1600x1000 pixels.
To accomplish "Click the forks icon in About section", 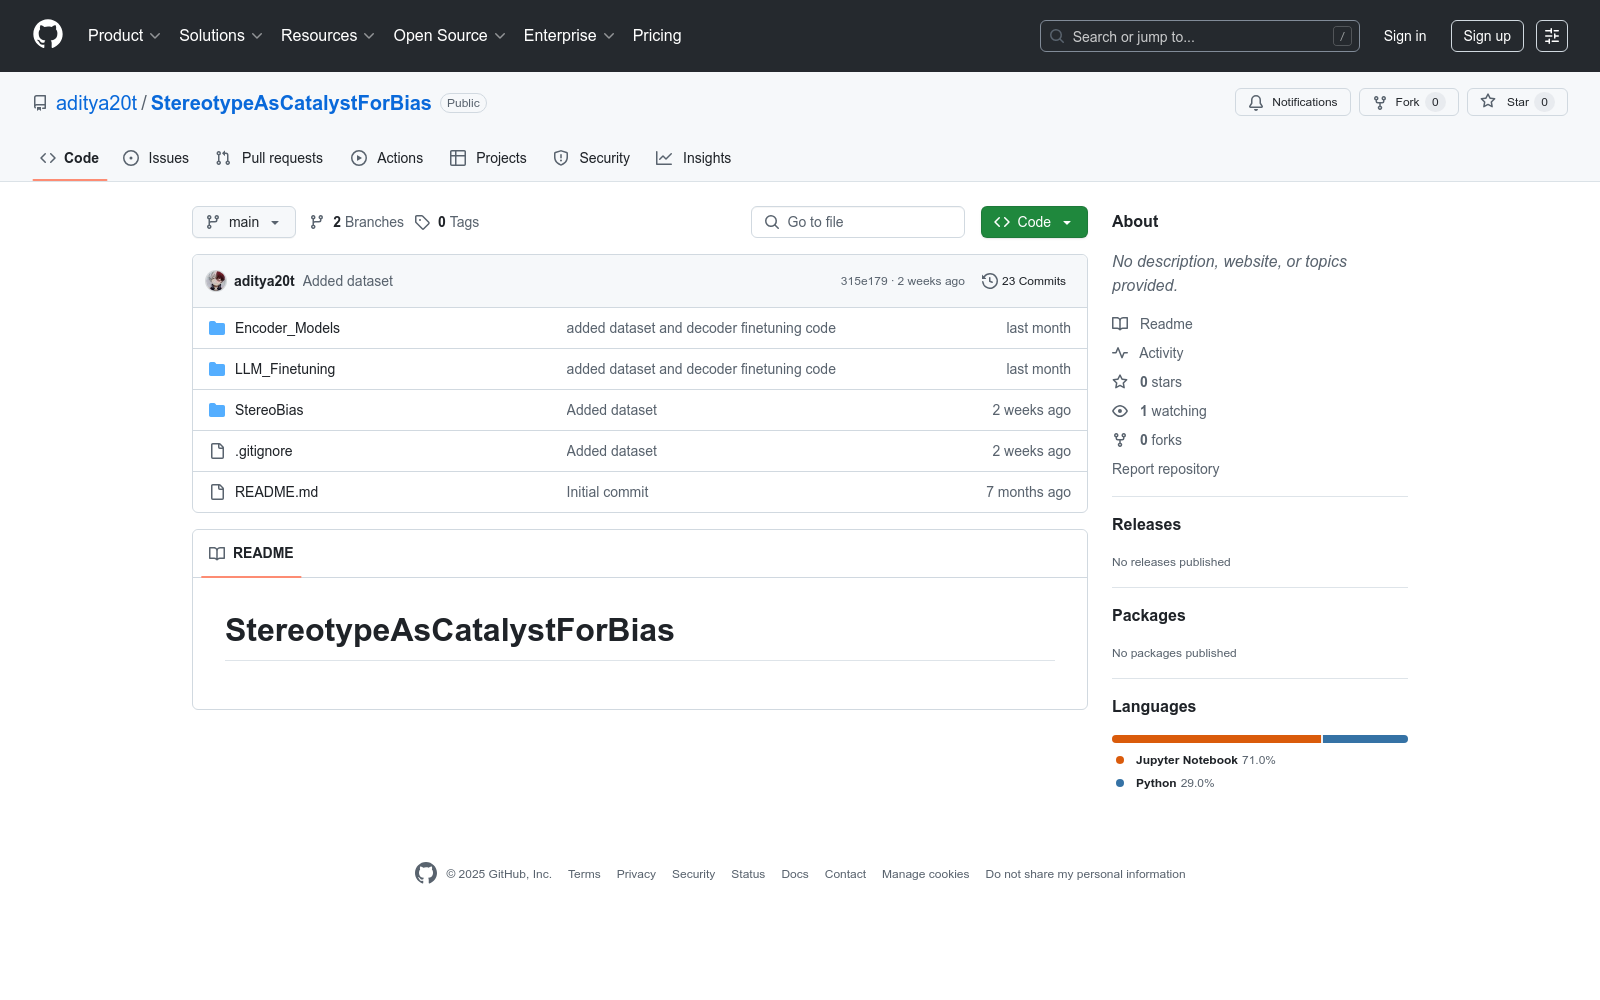I will point(1120,440).
